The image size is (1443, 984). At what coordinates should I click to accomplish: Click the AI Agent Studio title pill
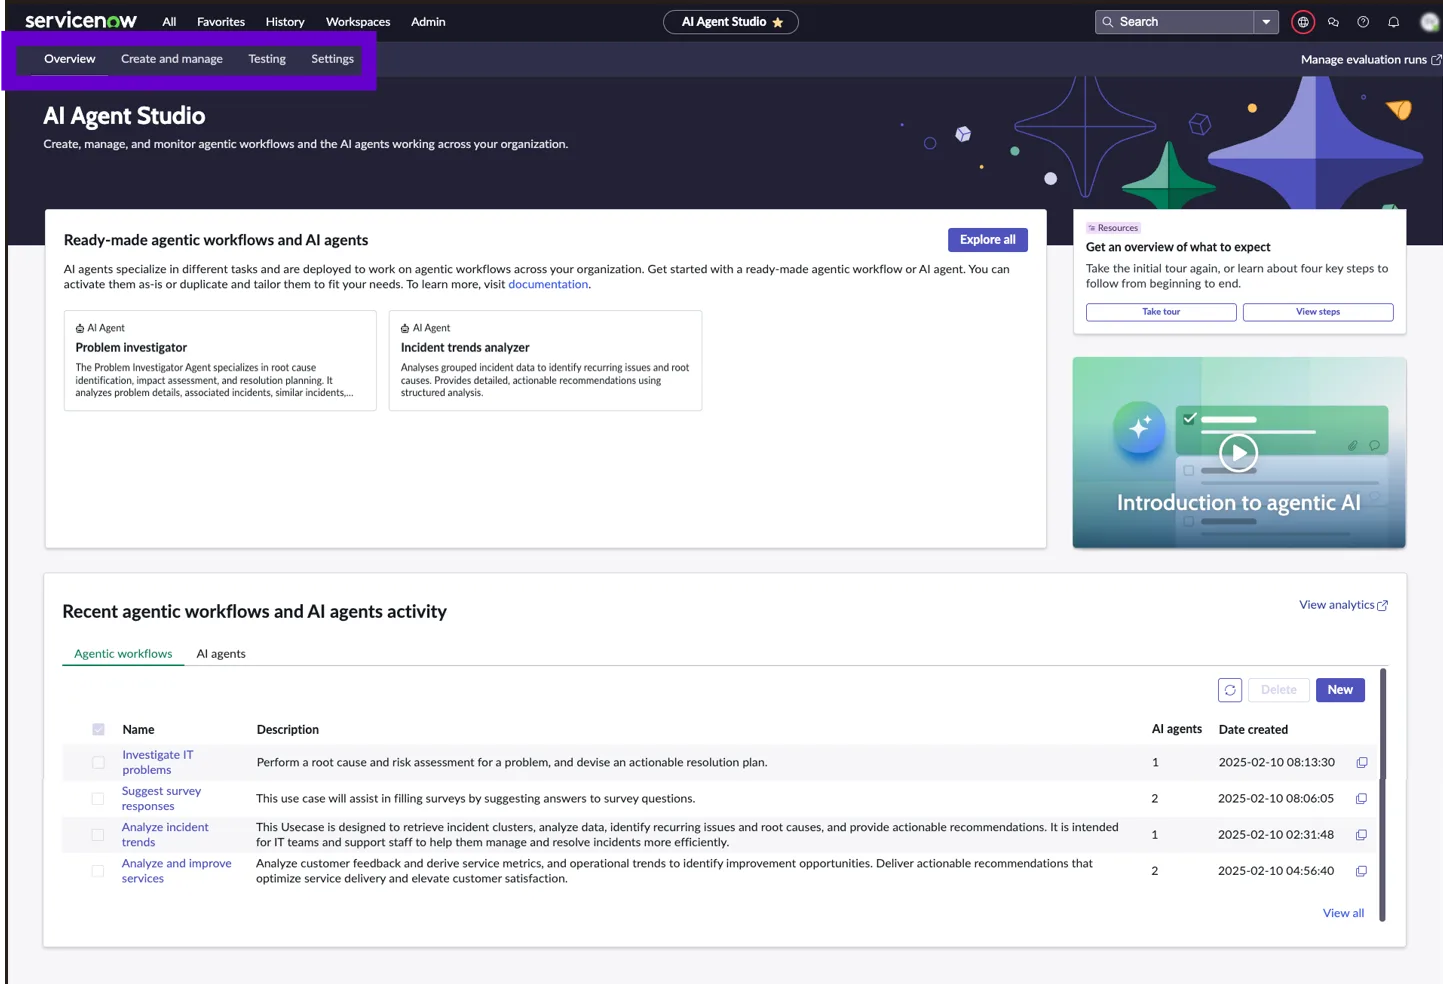(x=731, y=22)
